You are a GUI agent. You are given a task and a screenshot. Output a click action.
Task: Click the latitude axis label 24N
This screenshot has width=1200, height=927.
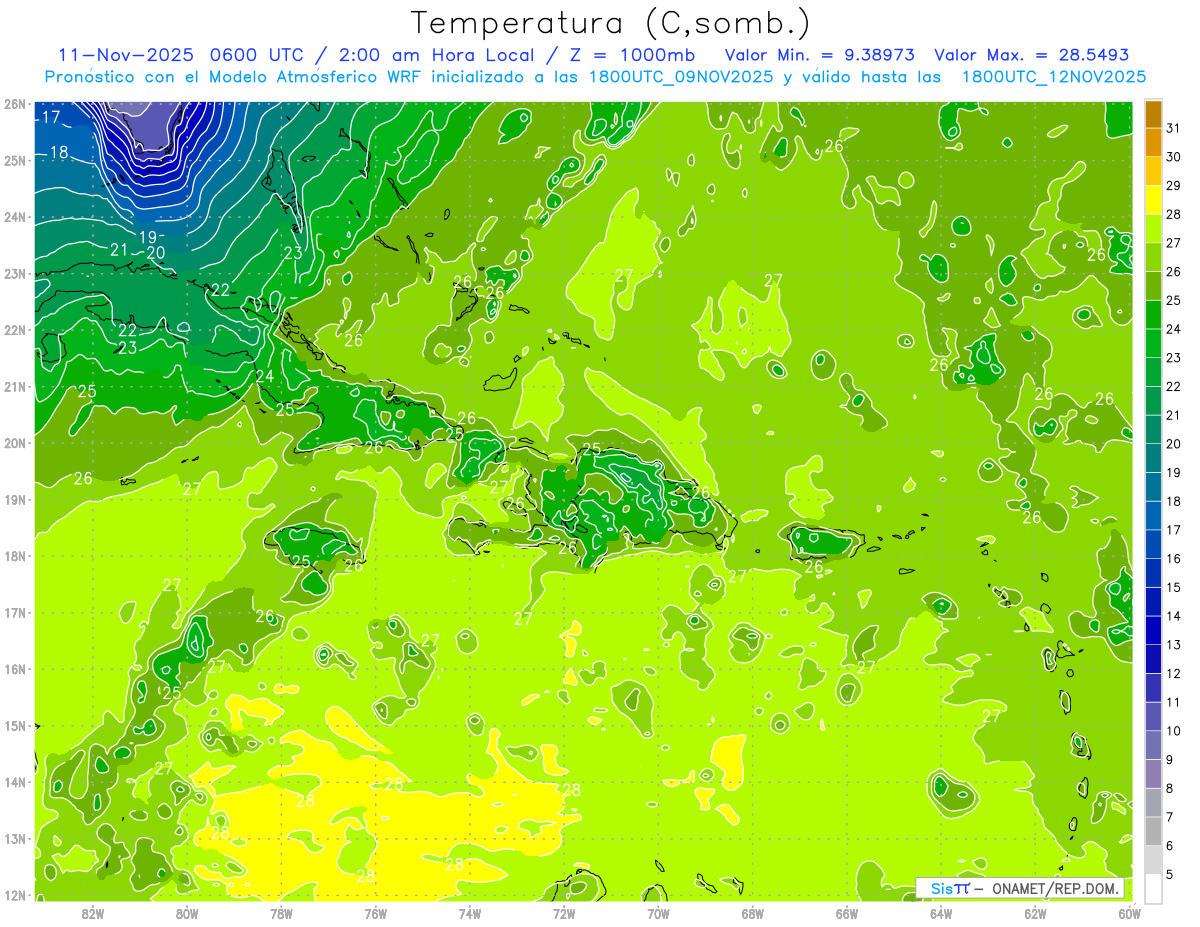pos(16,216)
